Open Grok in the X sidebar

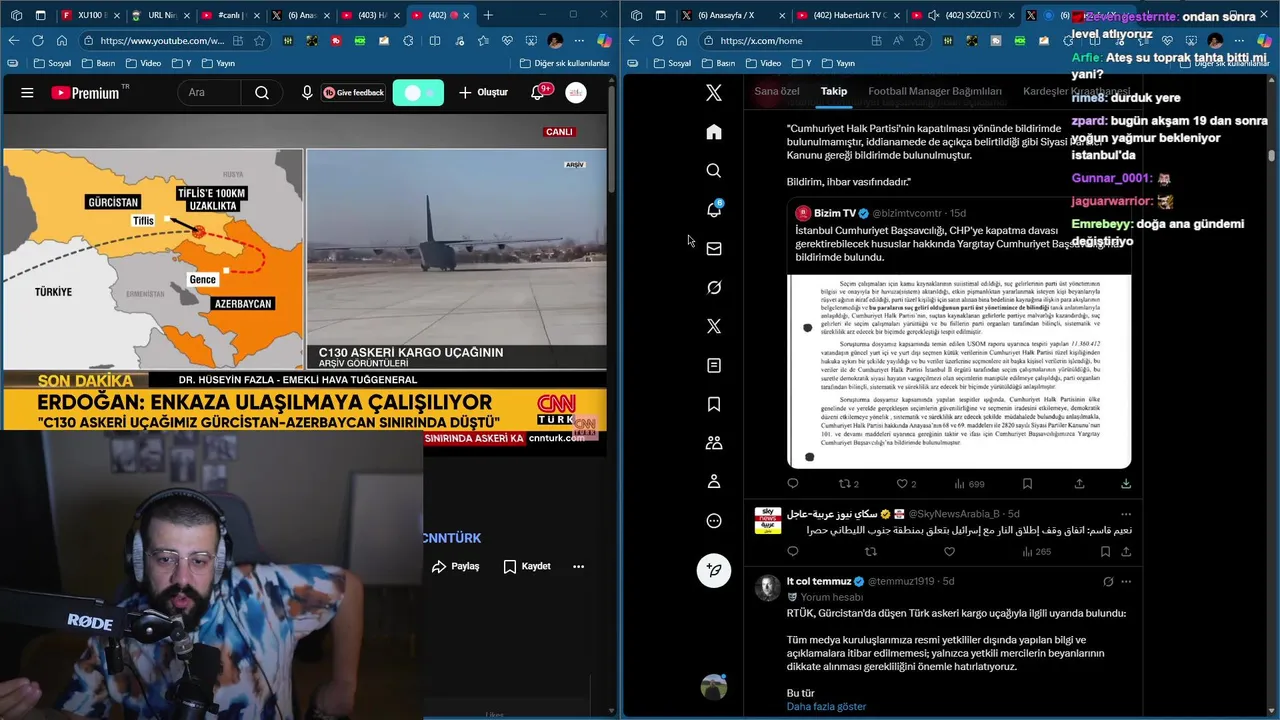(x=714, y=287)
